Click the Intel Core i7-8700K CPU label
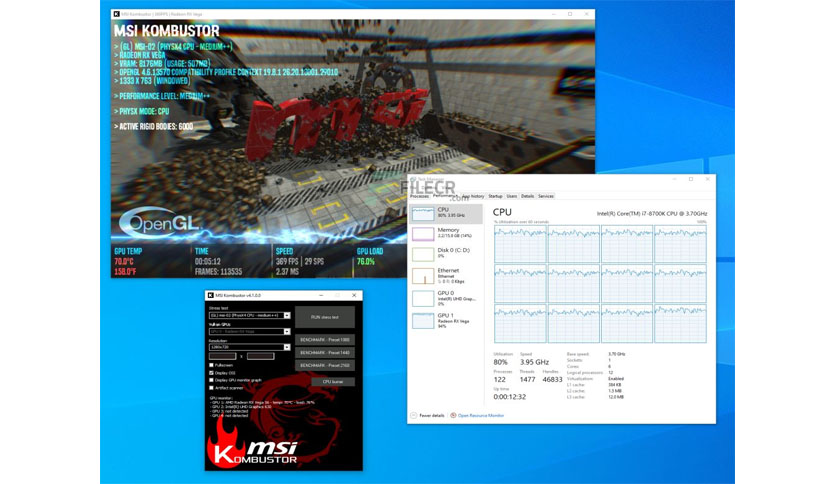Image resolution: width=836 pixels, height=484 pixels. pyautogui.click(x=652, y=213)
